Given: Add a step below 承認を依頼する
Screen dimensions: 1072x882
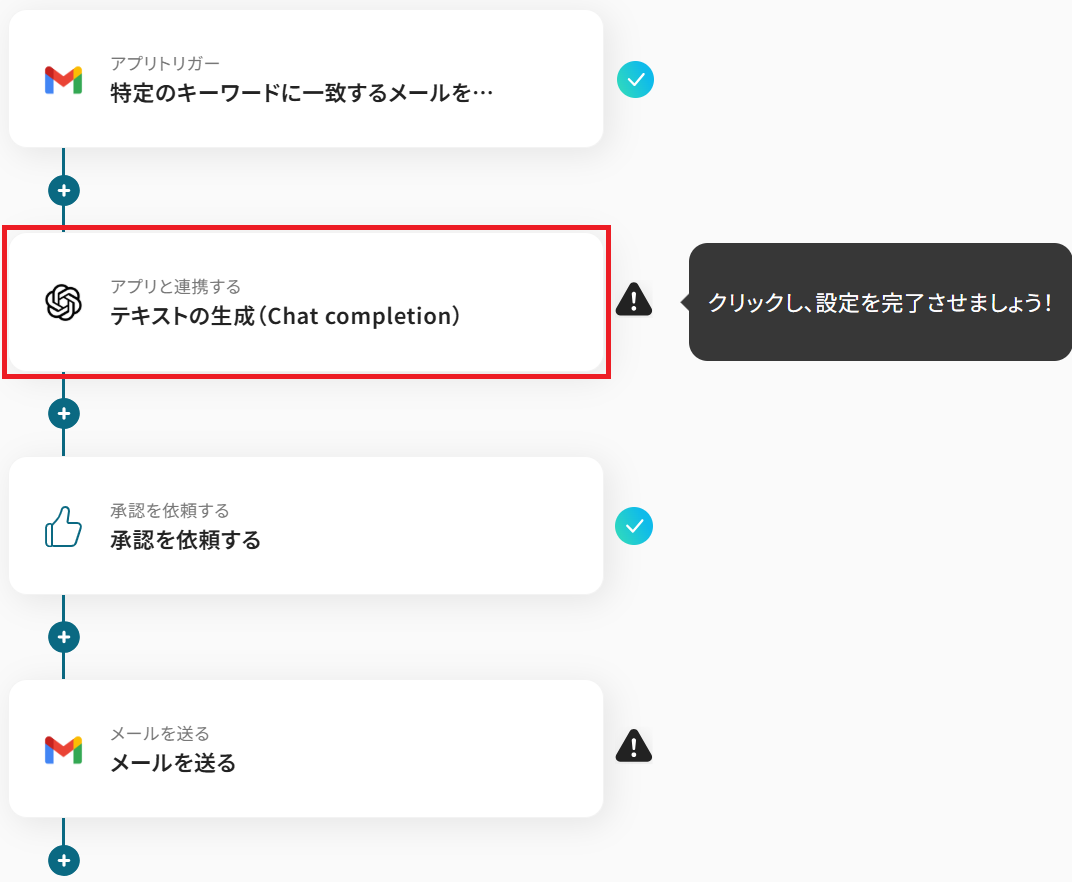Looking at the screenshot, I should pos(64,636).
